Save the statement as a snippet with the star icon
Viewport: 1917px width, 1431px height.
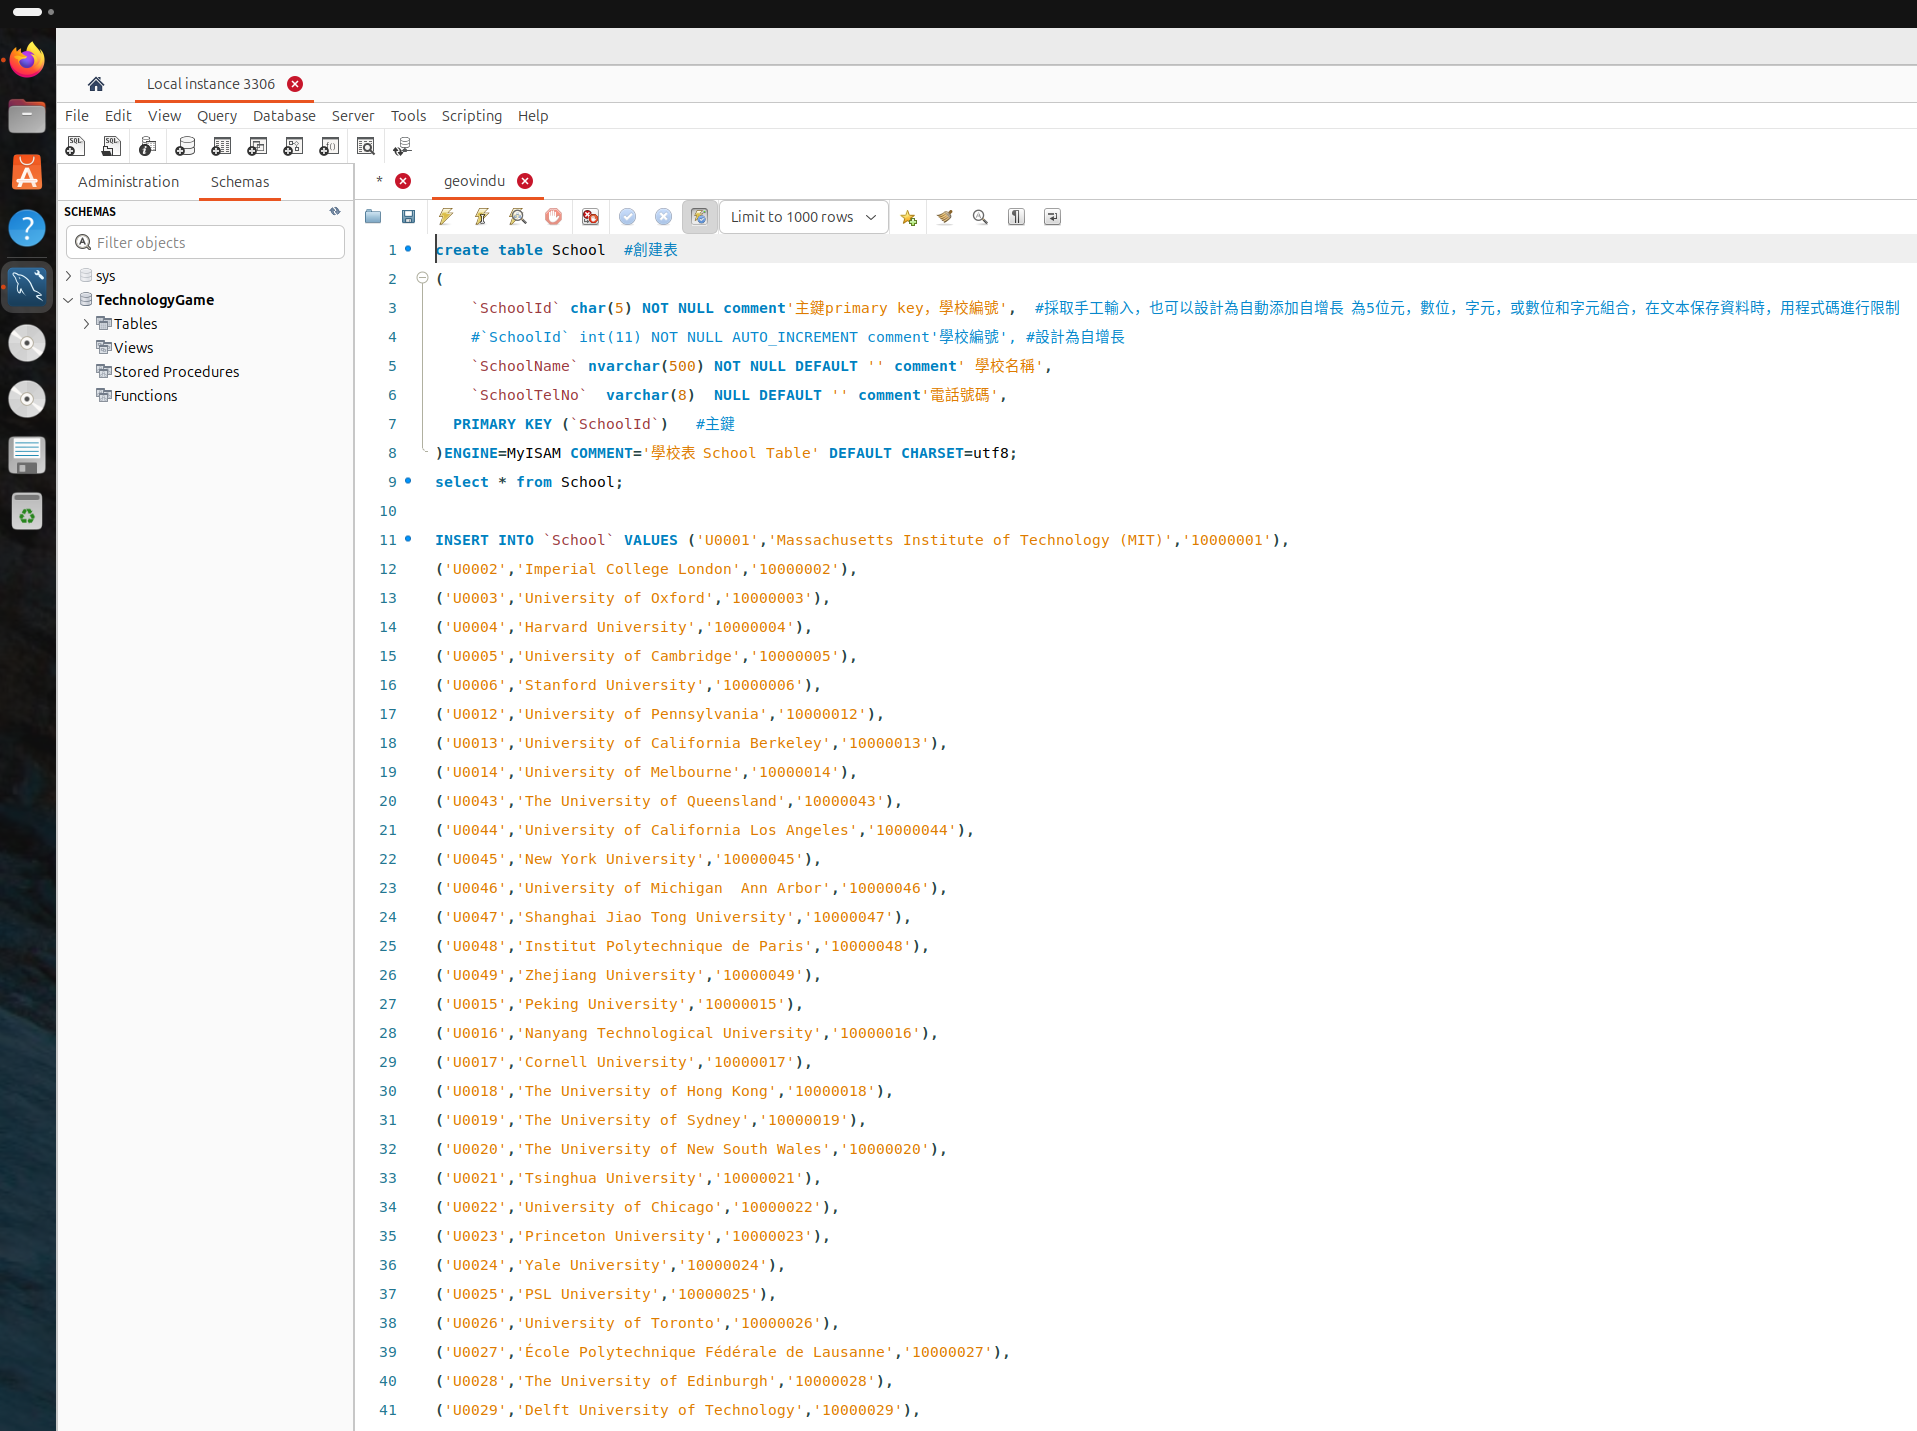(x=908, y=217)
